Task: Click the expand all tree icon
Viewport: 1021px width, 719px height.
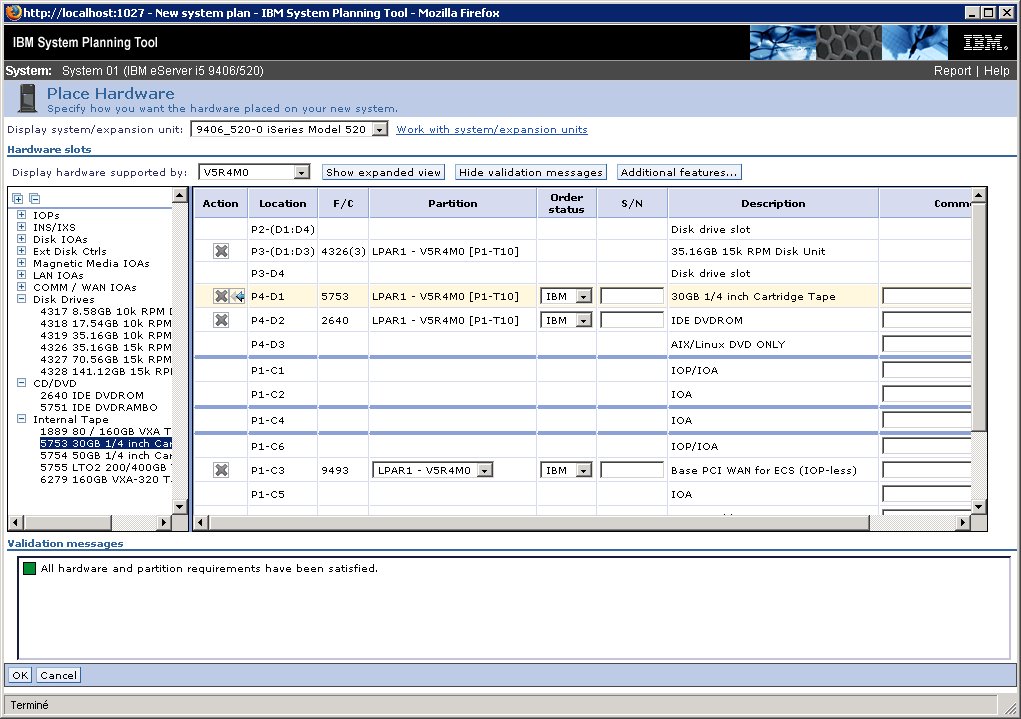Action: [x=18, y=199]
